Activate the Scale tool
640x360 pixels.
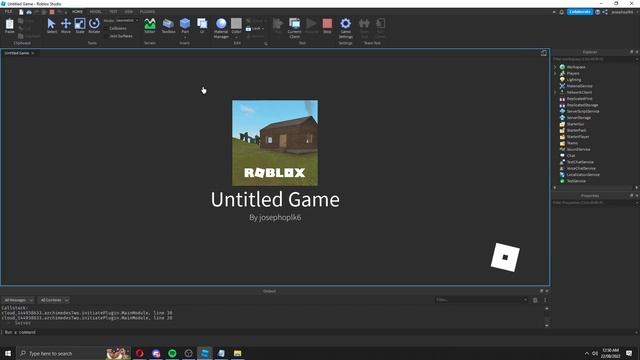tap(80, 25)
